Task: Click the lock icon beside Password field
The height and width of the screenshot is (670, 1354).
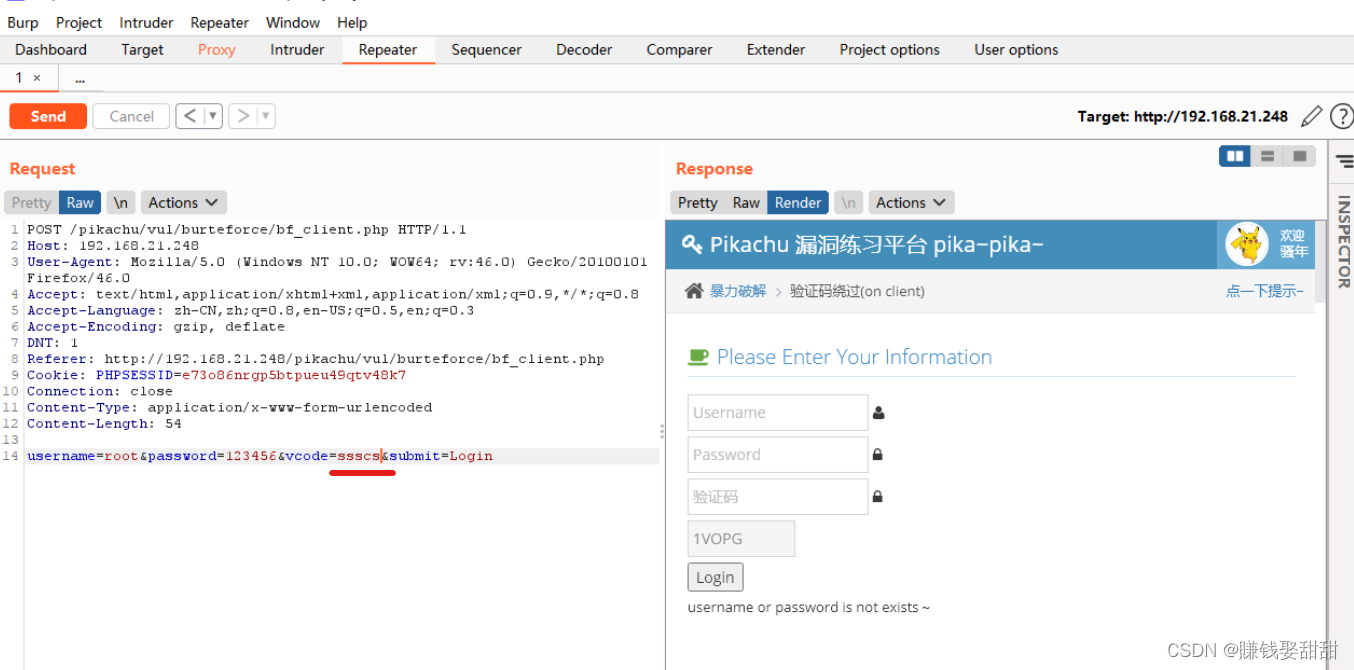Action: [x=878, y=454]
